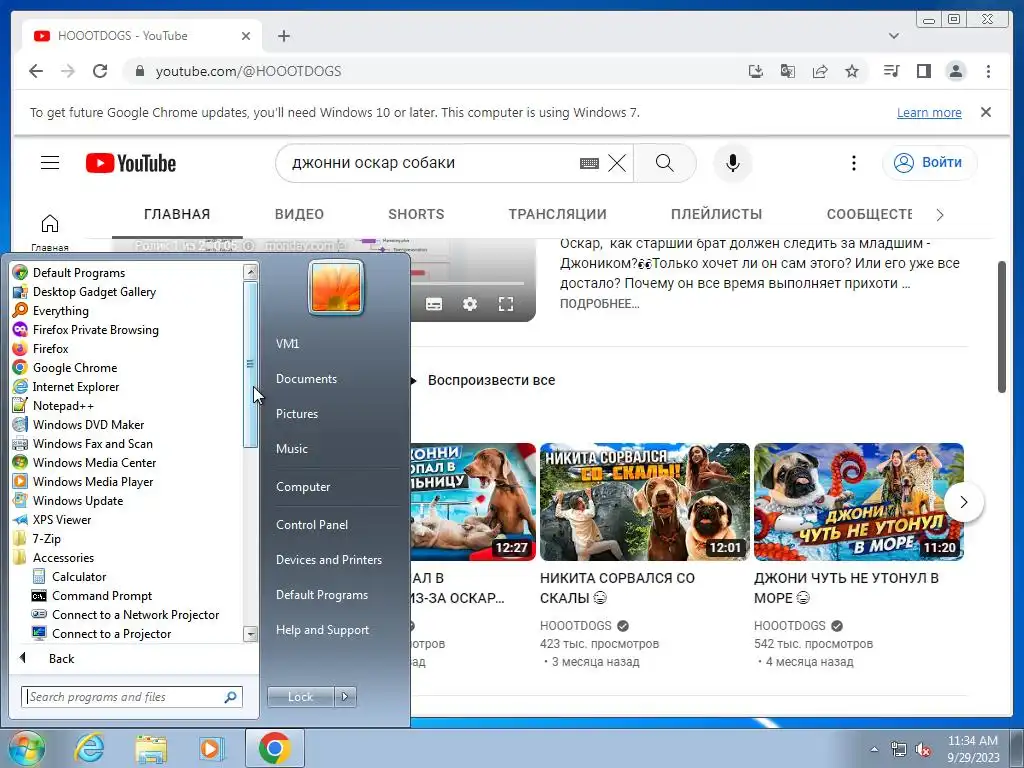
Task: Click HOOOTDOGS channel link under 423 тыс. video
Action: point(575,626)
